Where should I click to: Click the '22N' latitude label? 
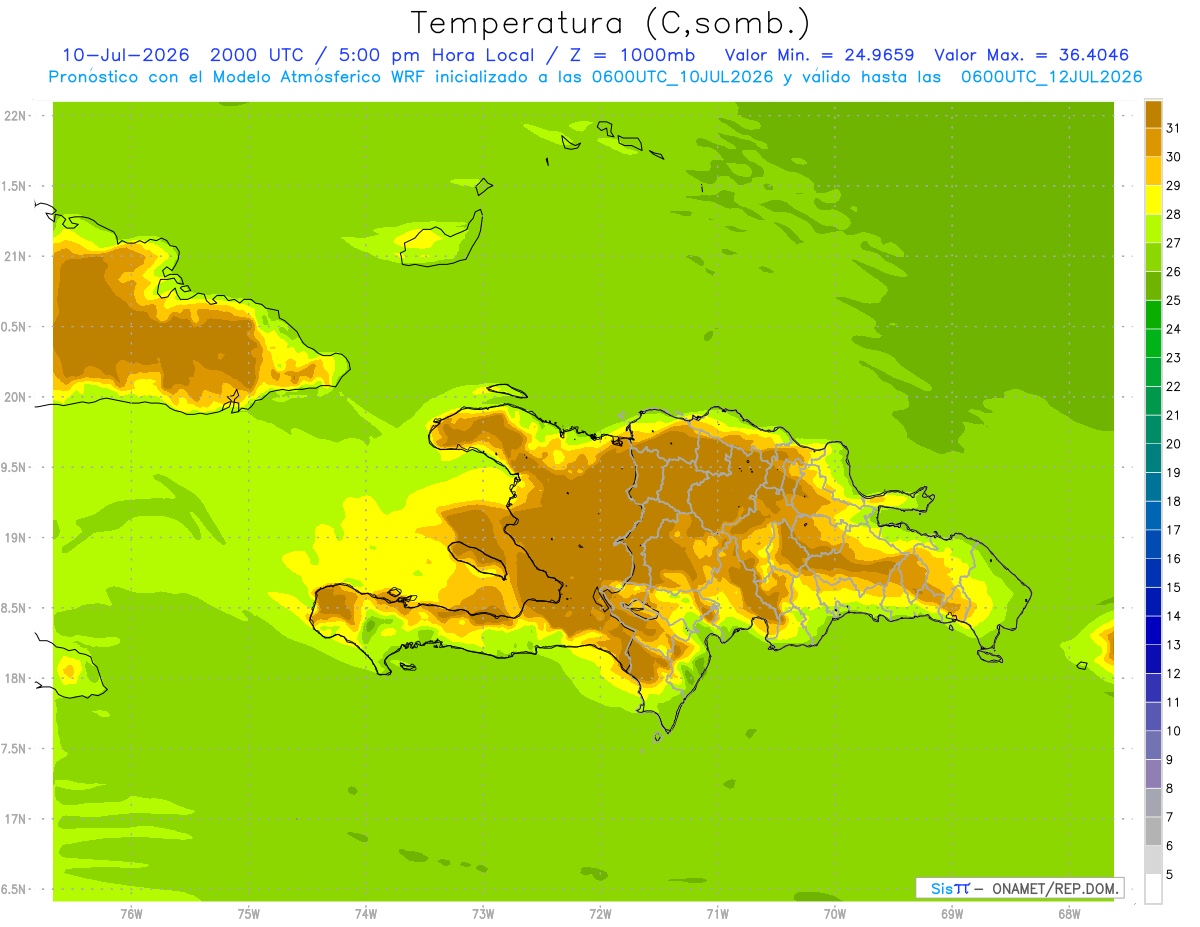[16, 116]
